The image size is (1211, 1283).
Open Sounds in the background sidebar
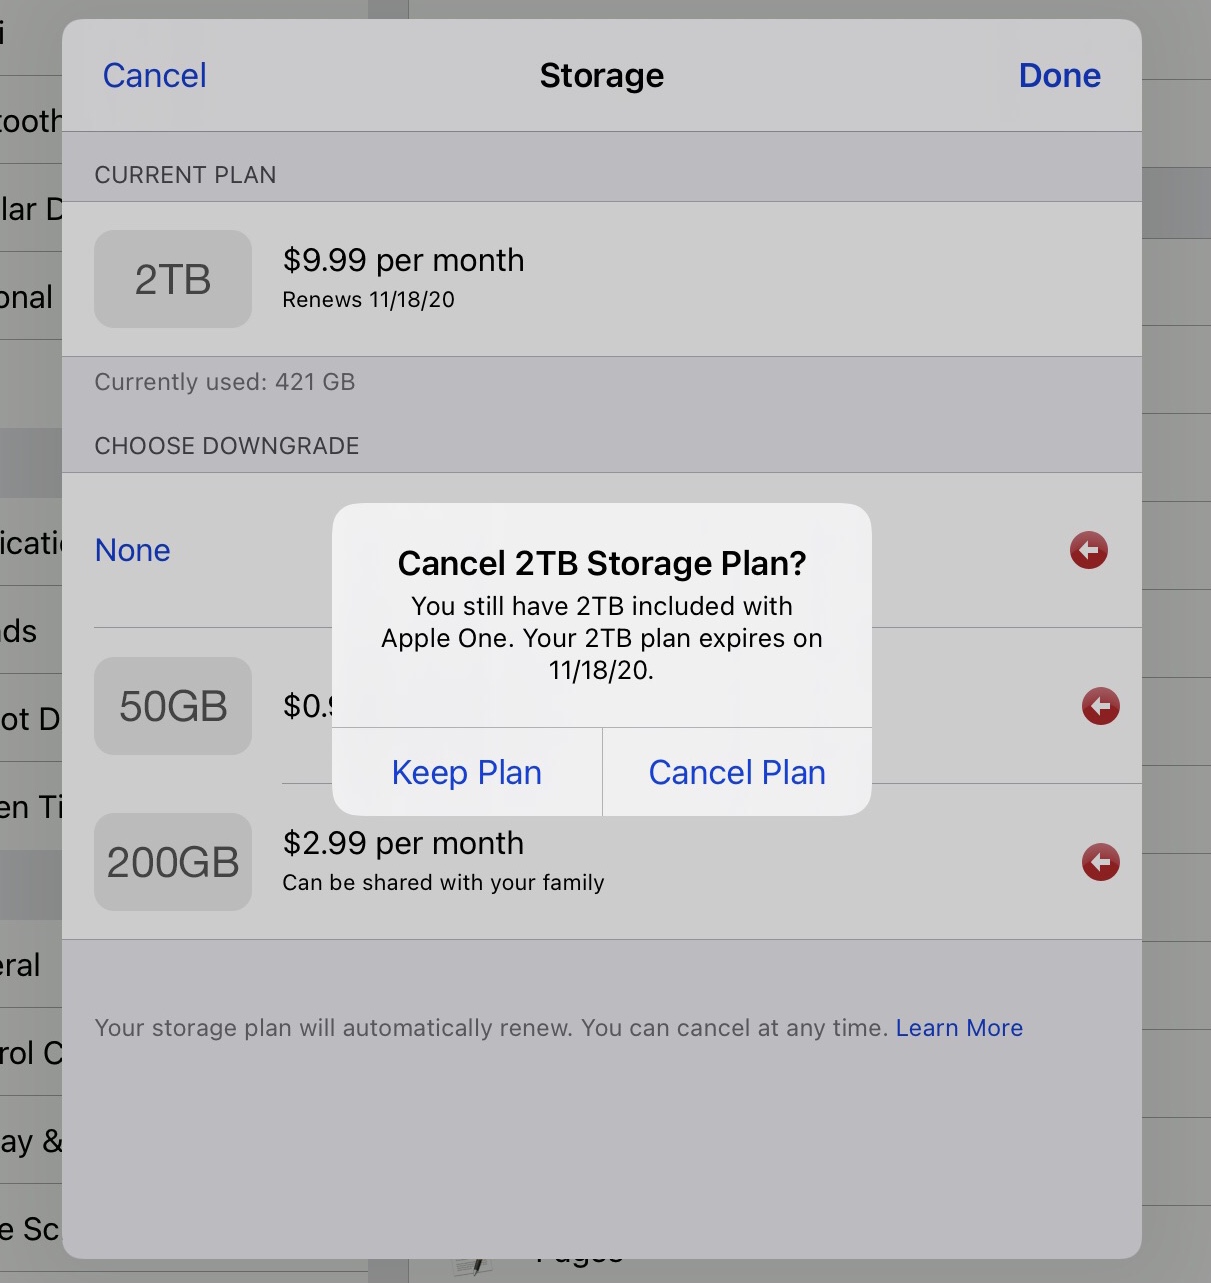click(20, 632)
